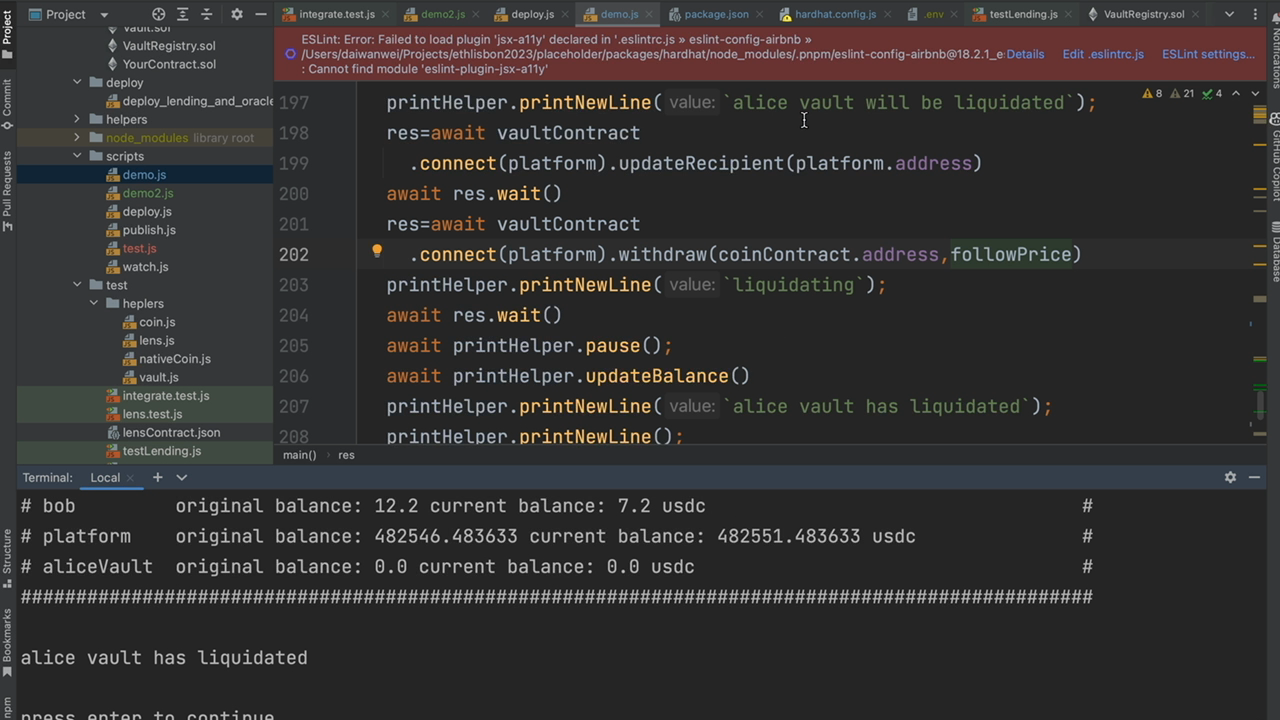Switch to integrate.test.js tab
This screenshot has width=1280, height=720.
(x=337, y=14)
